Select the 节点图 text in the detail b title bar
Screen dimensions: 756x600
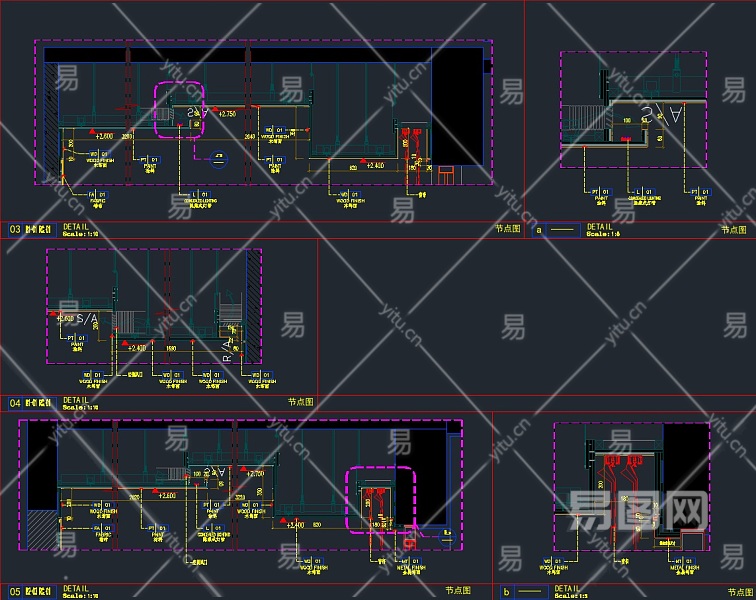coord(740,592)
